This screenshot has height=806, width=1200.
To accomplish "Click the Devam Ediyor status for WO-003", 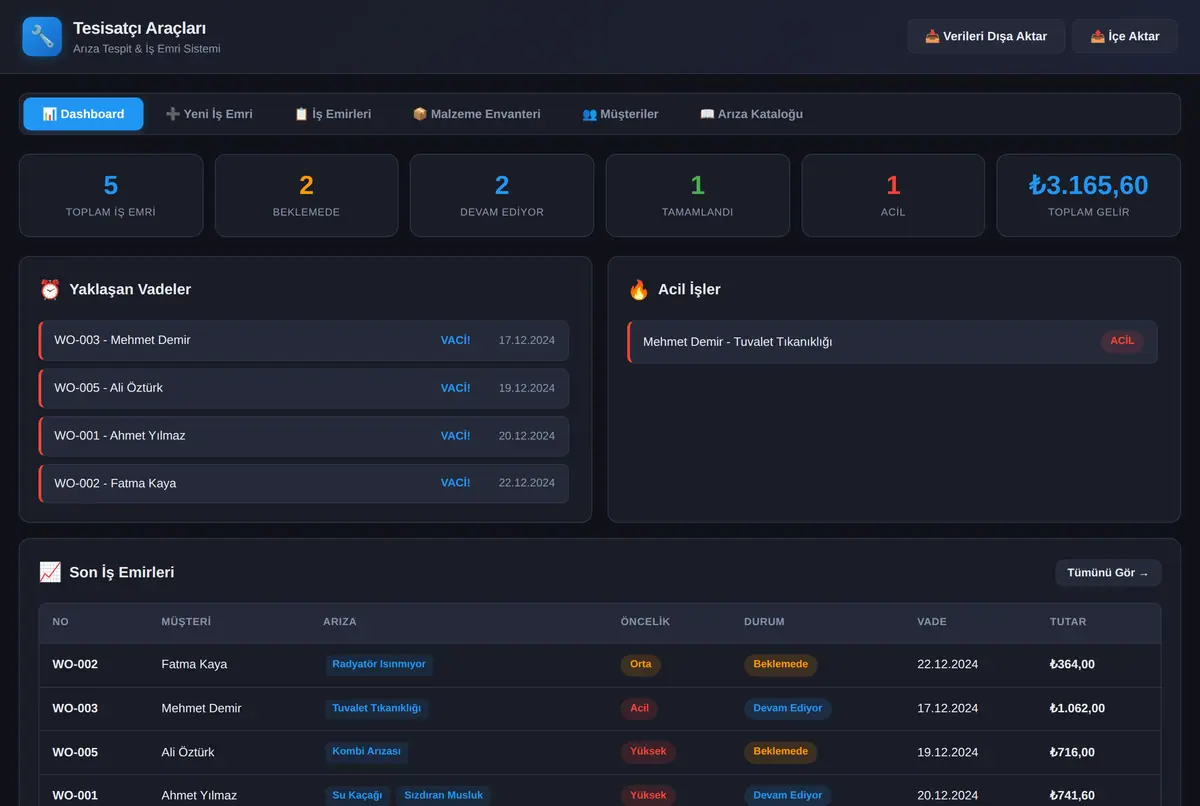I will [788, 708].
